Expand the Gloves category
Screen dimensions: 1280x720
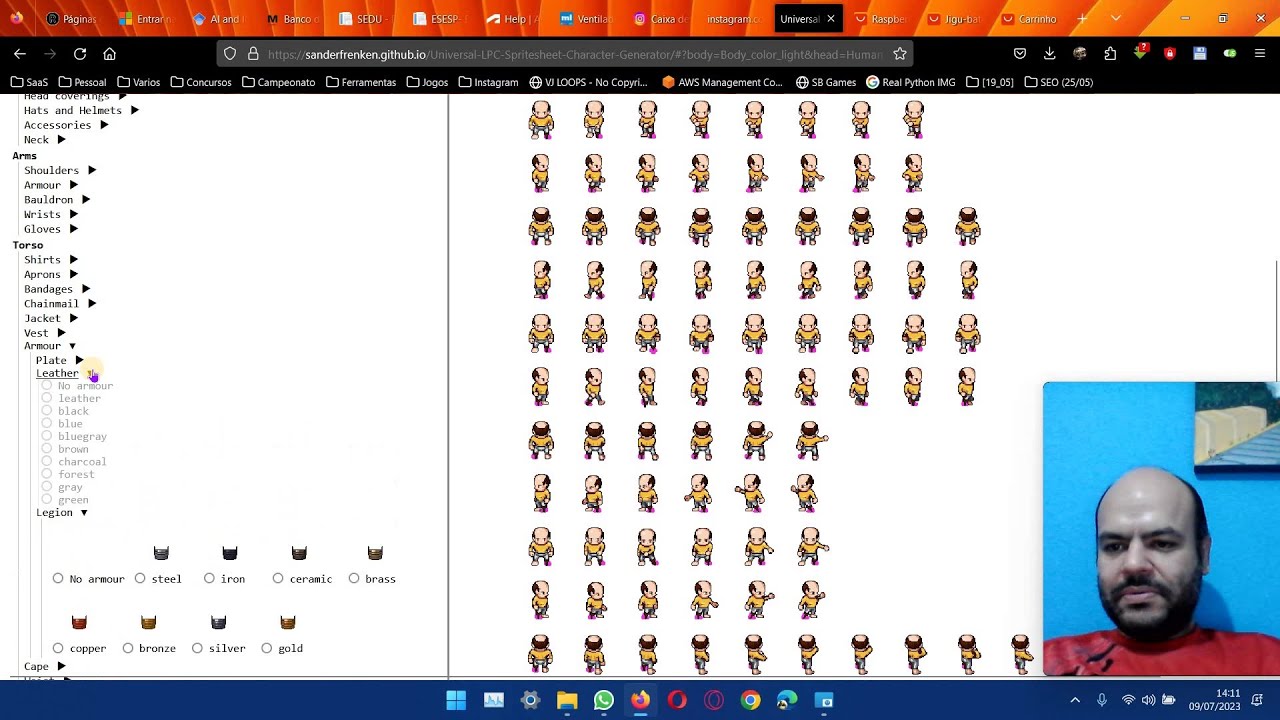[51, 229]
